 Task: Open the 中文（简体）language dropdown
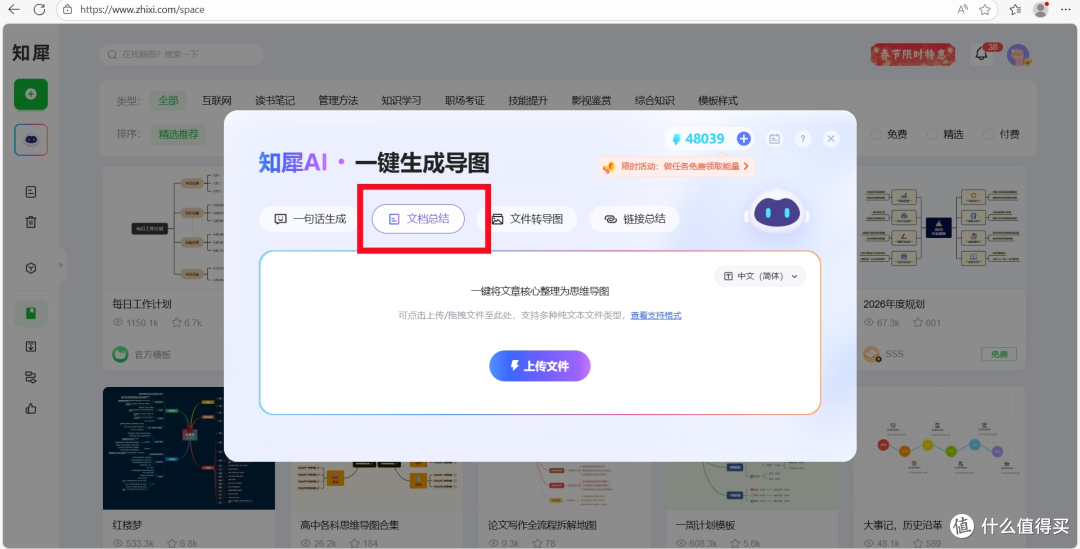[760, 276]
